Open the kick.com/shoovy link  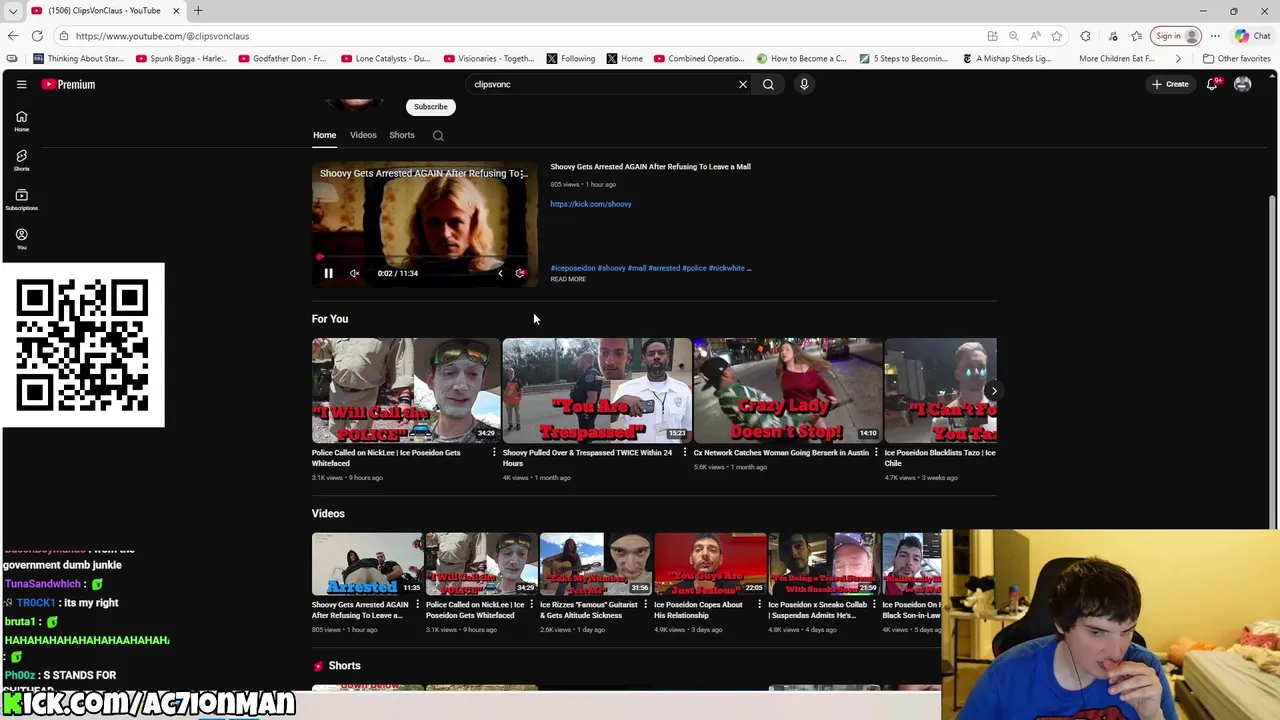[x=590, y=204]
